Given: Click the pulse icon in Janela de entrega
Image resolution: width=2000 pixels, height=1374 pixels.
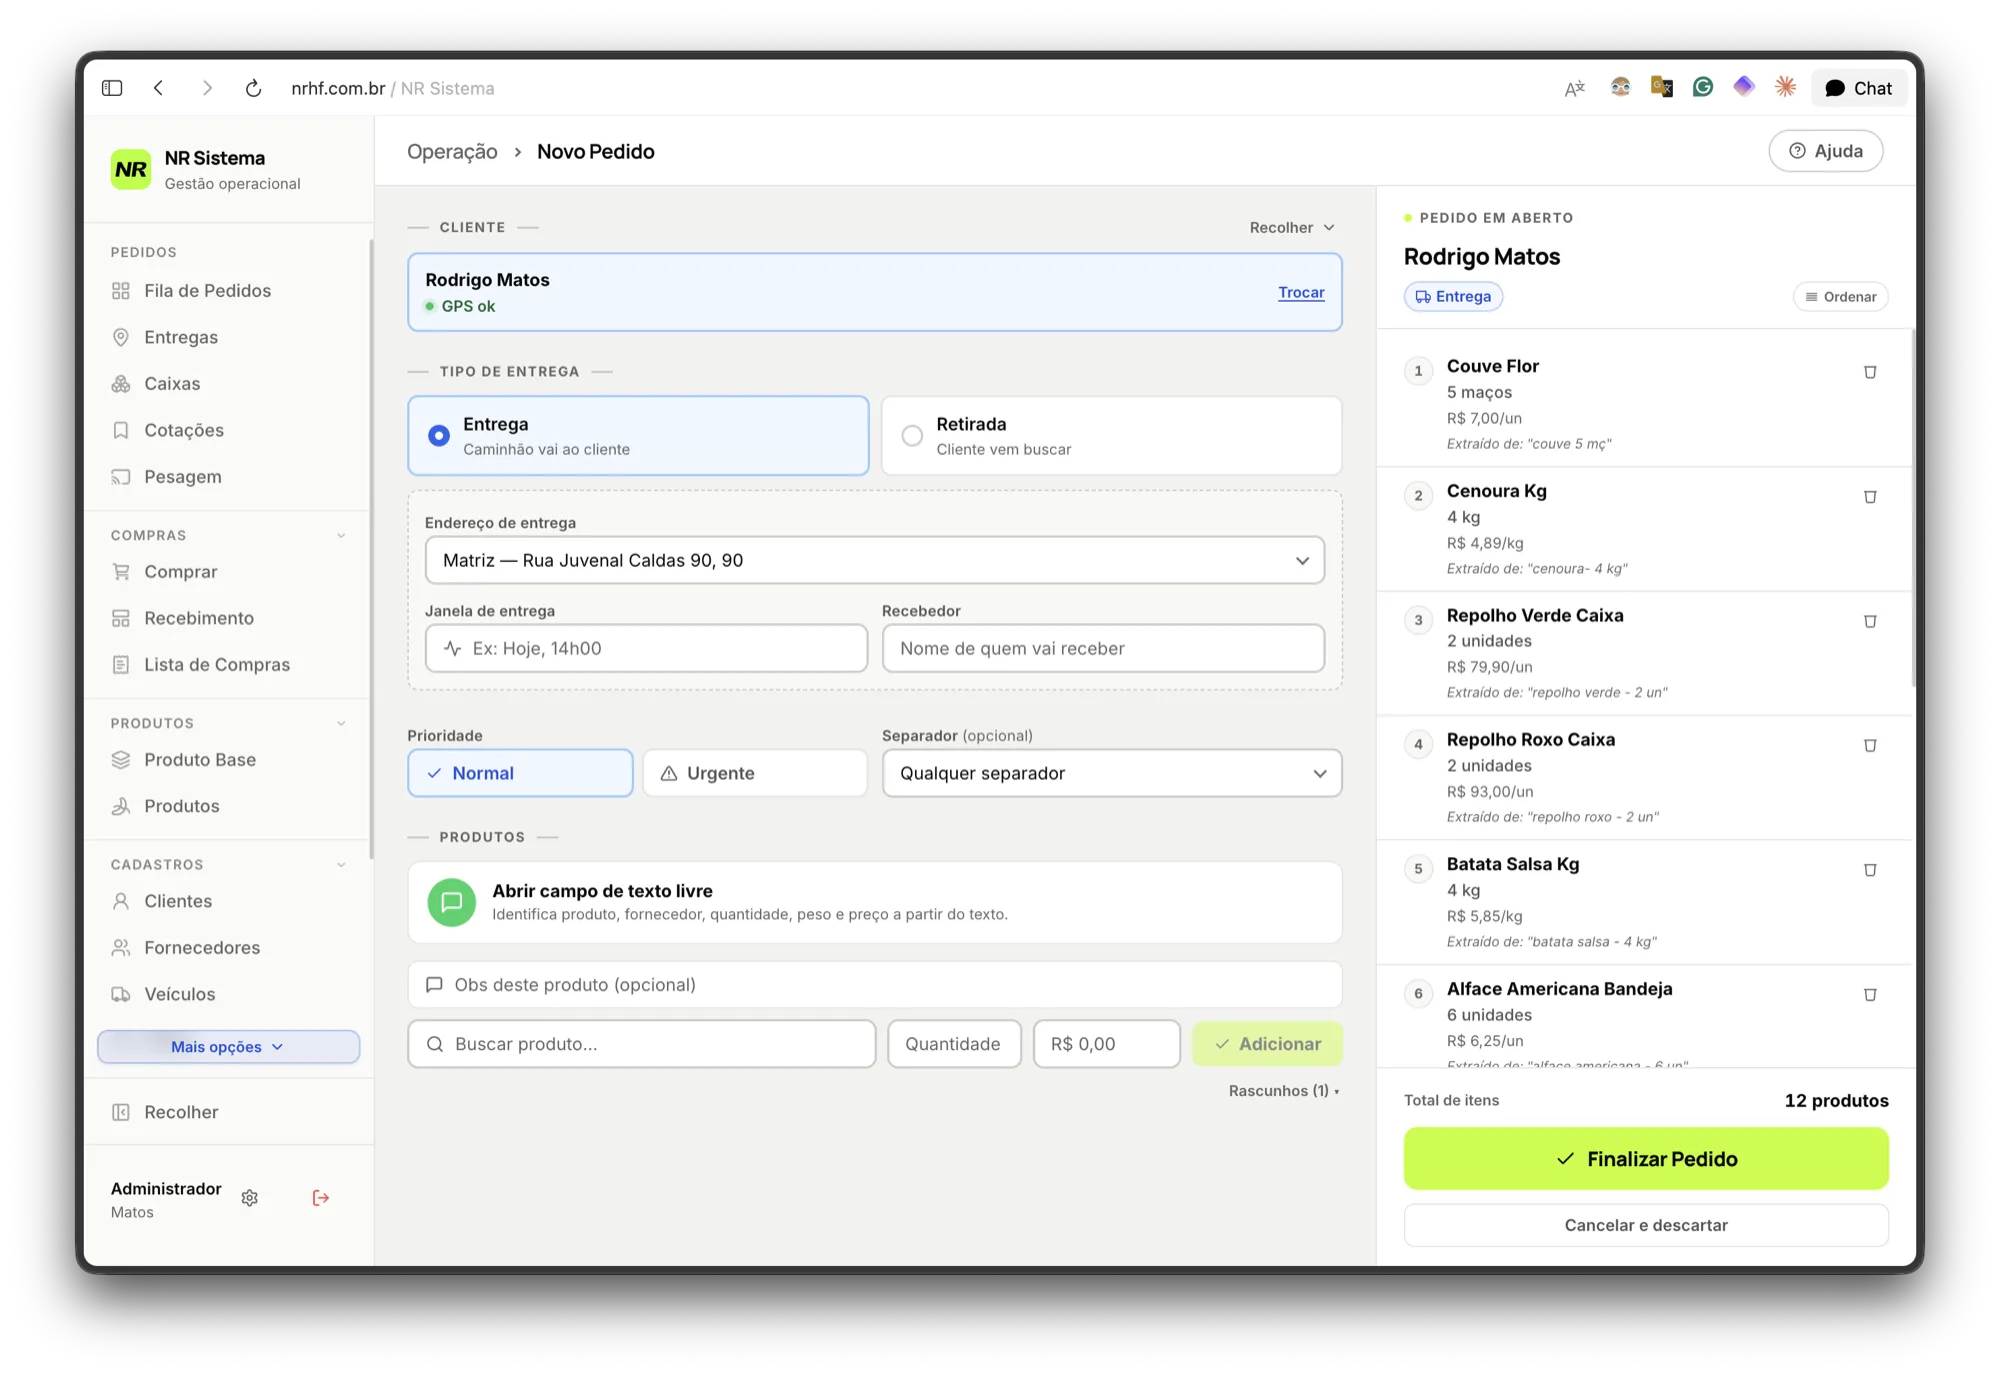Looking at the screenshot, I should pos(452,649).
